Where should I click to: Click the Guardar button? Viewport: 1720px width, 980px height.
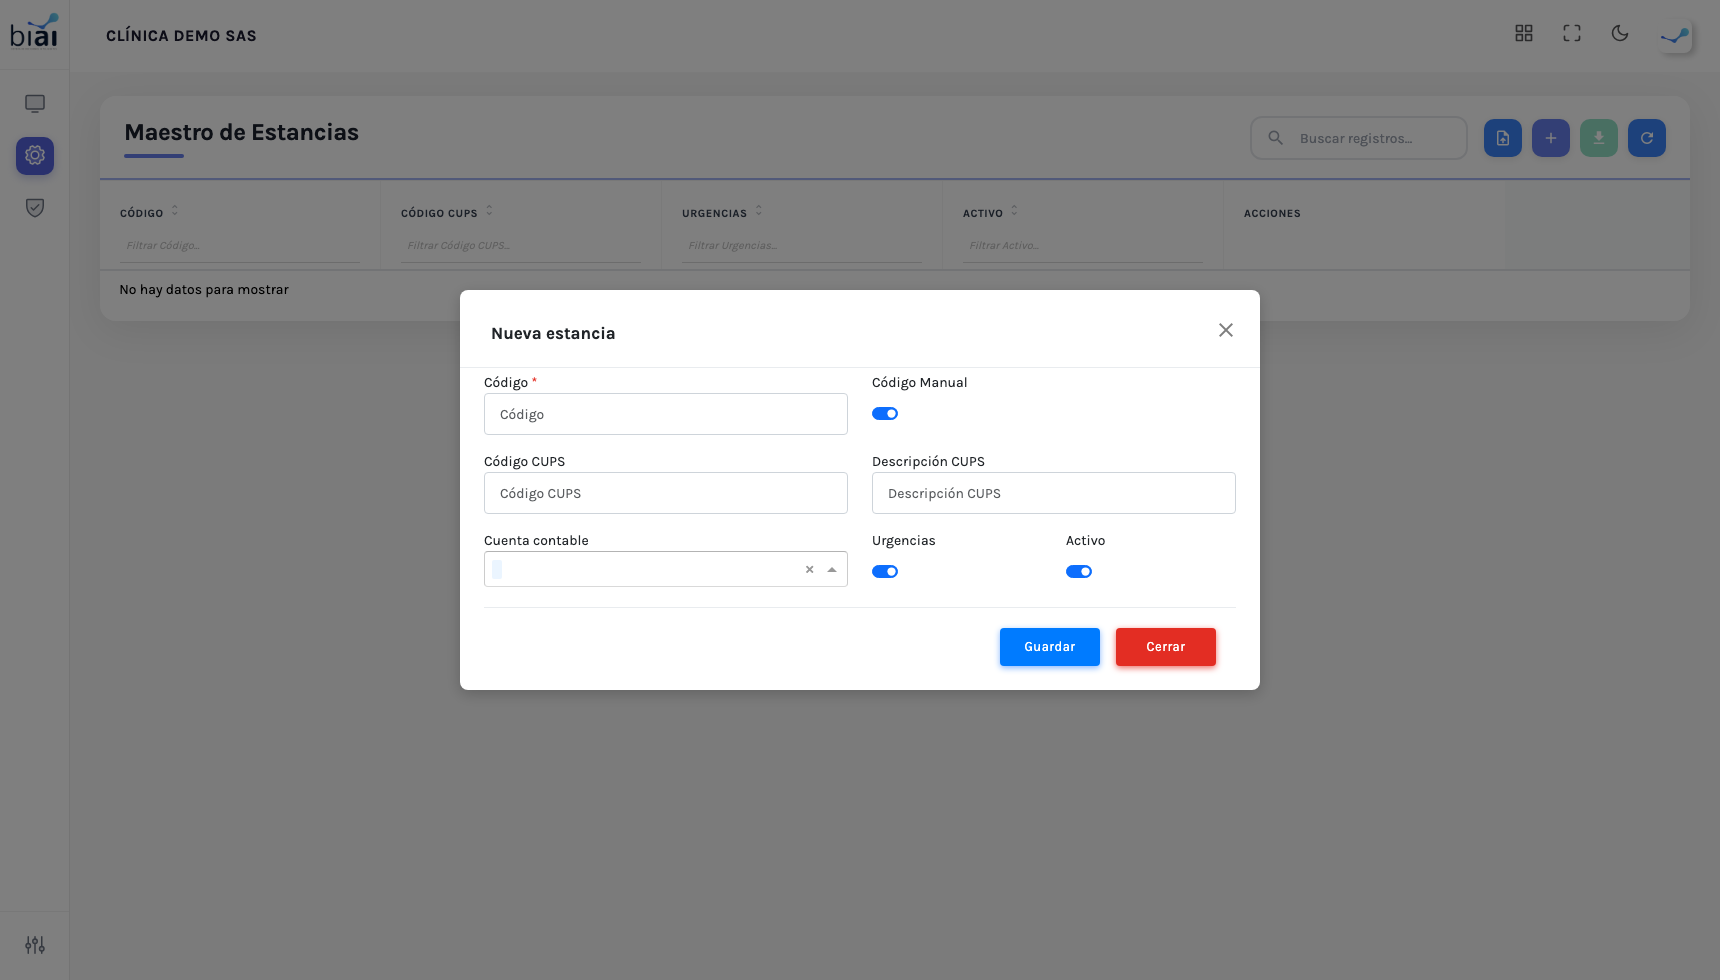[x=1050, y=647]
